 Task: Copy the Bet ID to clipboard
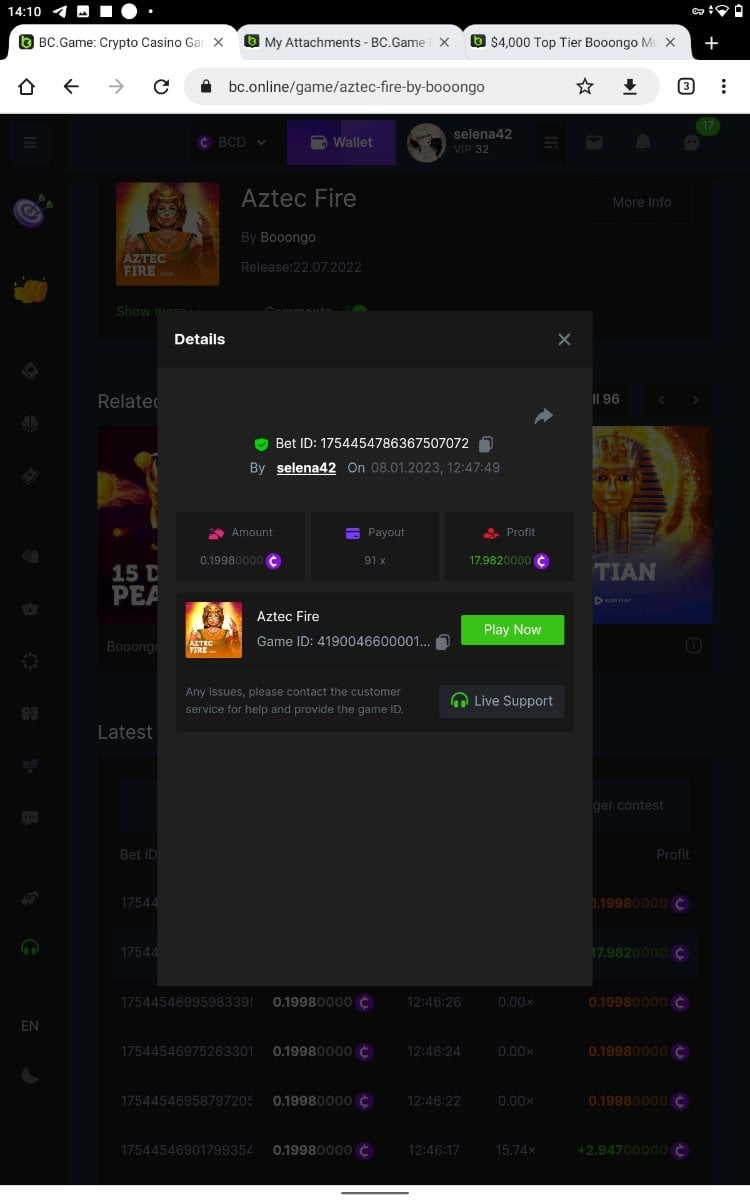click(x=486, y=444)
